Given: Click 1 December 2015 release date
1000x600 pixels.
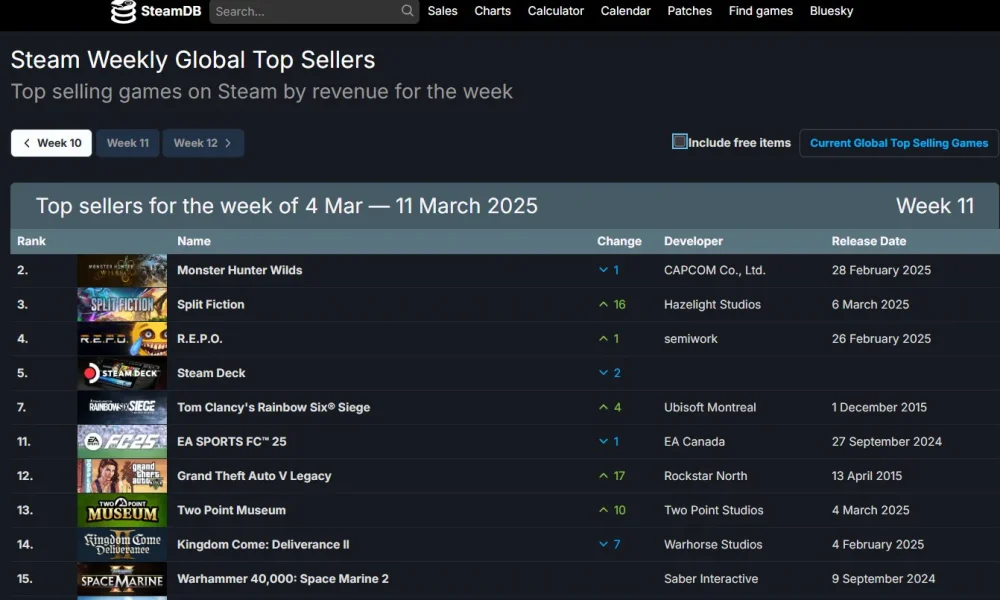Looking at the screenshot, I should [879, 407].
